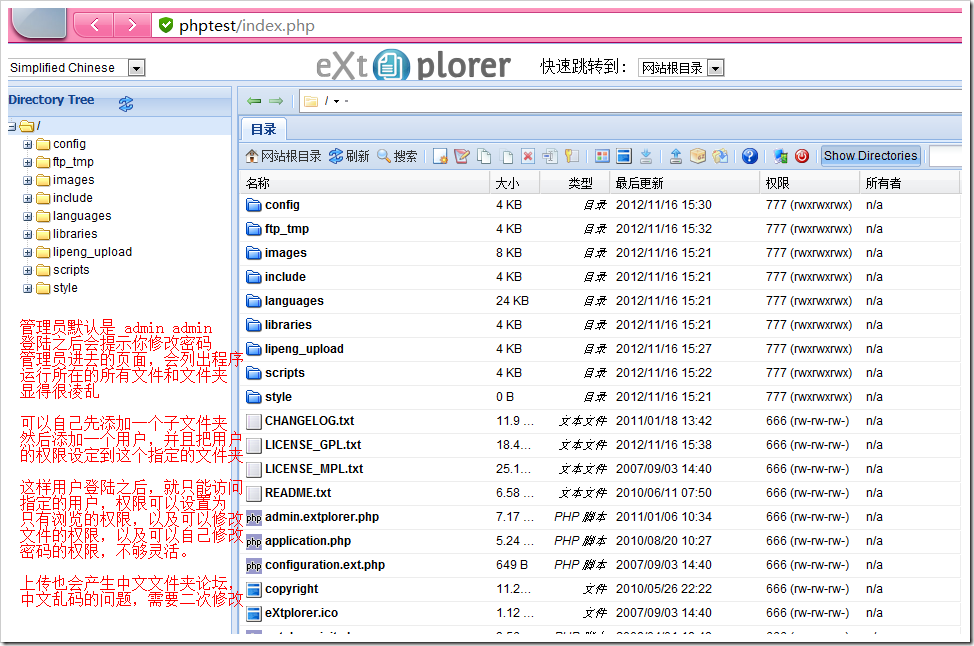Viewport: 974px width, 646px height.
Task: Click the home site root toolbar button
Action: [283, 156]
